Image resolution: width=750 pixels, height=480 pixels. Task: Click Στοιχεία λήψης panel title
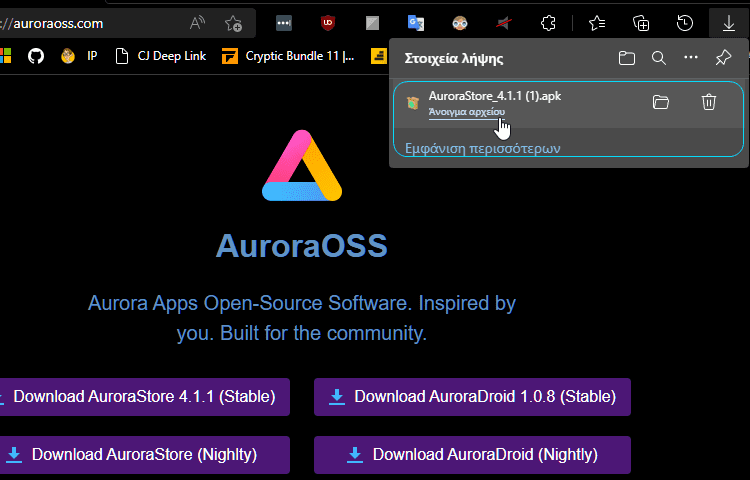(453, 59)
